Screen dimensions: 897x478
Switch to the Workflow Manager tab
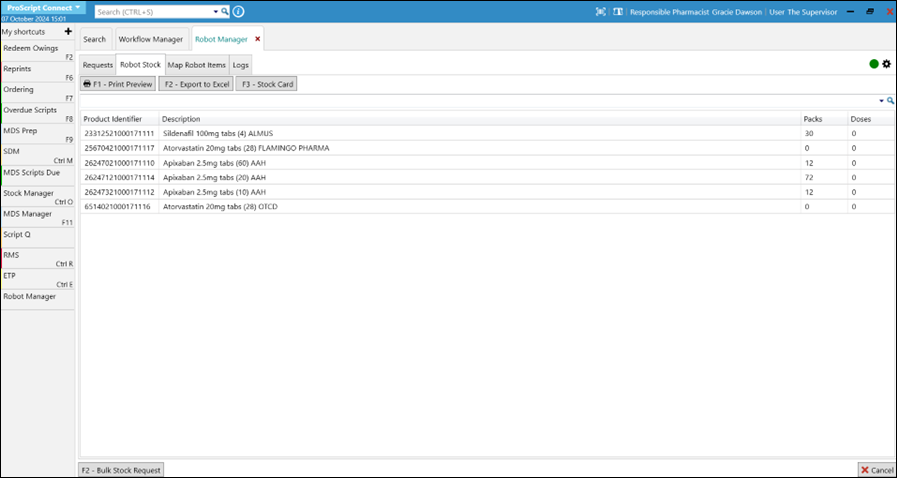pos(151,39)
